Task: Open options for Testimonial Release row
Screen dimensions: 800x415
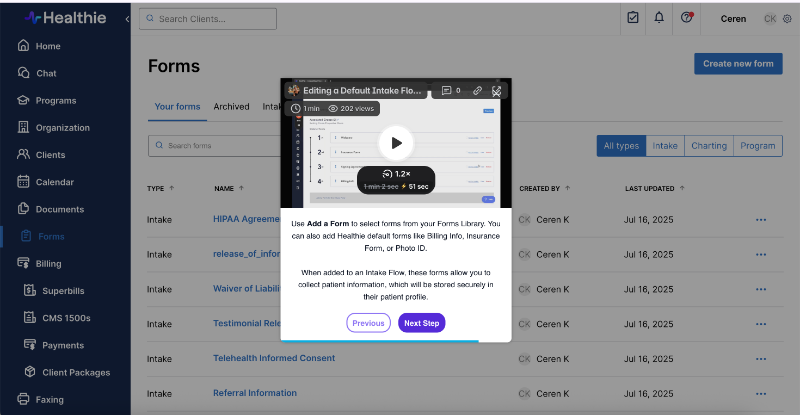Action: [761, 324]
